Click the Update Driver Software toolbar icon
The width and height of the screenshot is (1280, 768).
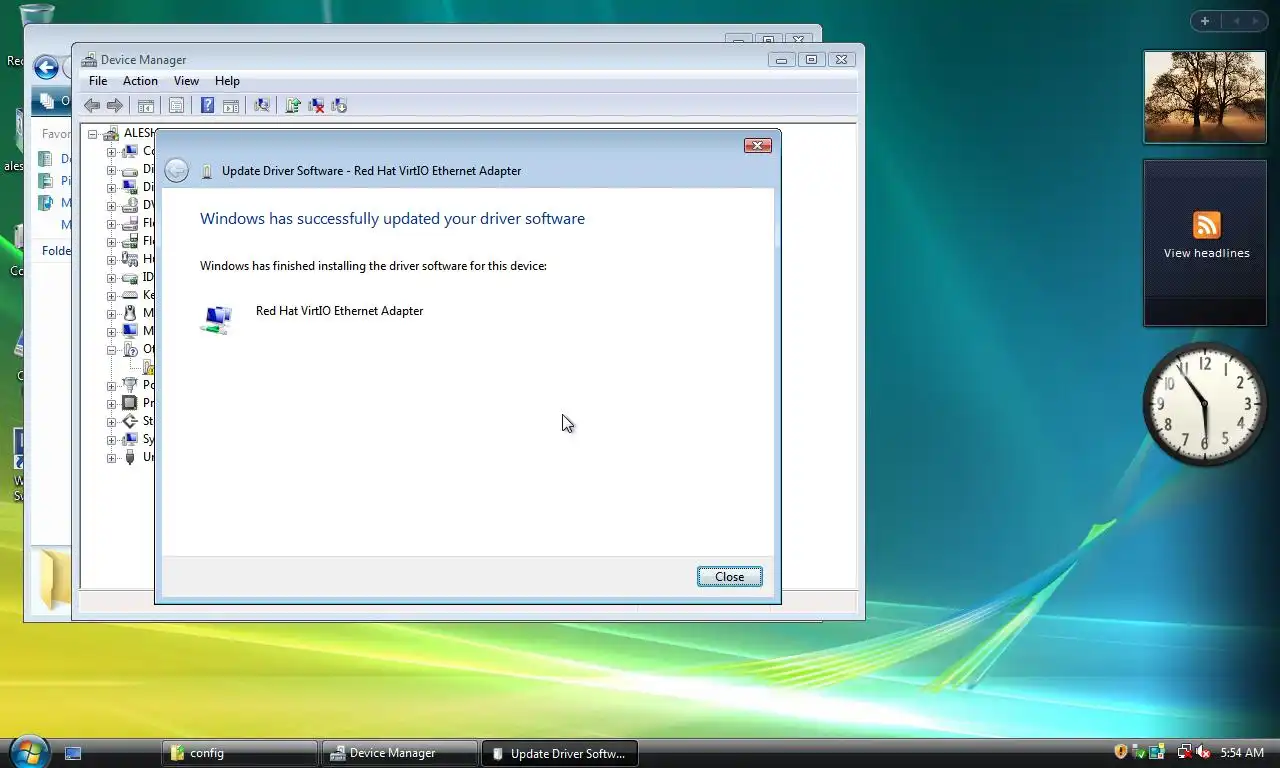coord(293,105)
